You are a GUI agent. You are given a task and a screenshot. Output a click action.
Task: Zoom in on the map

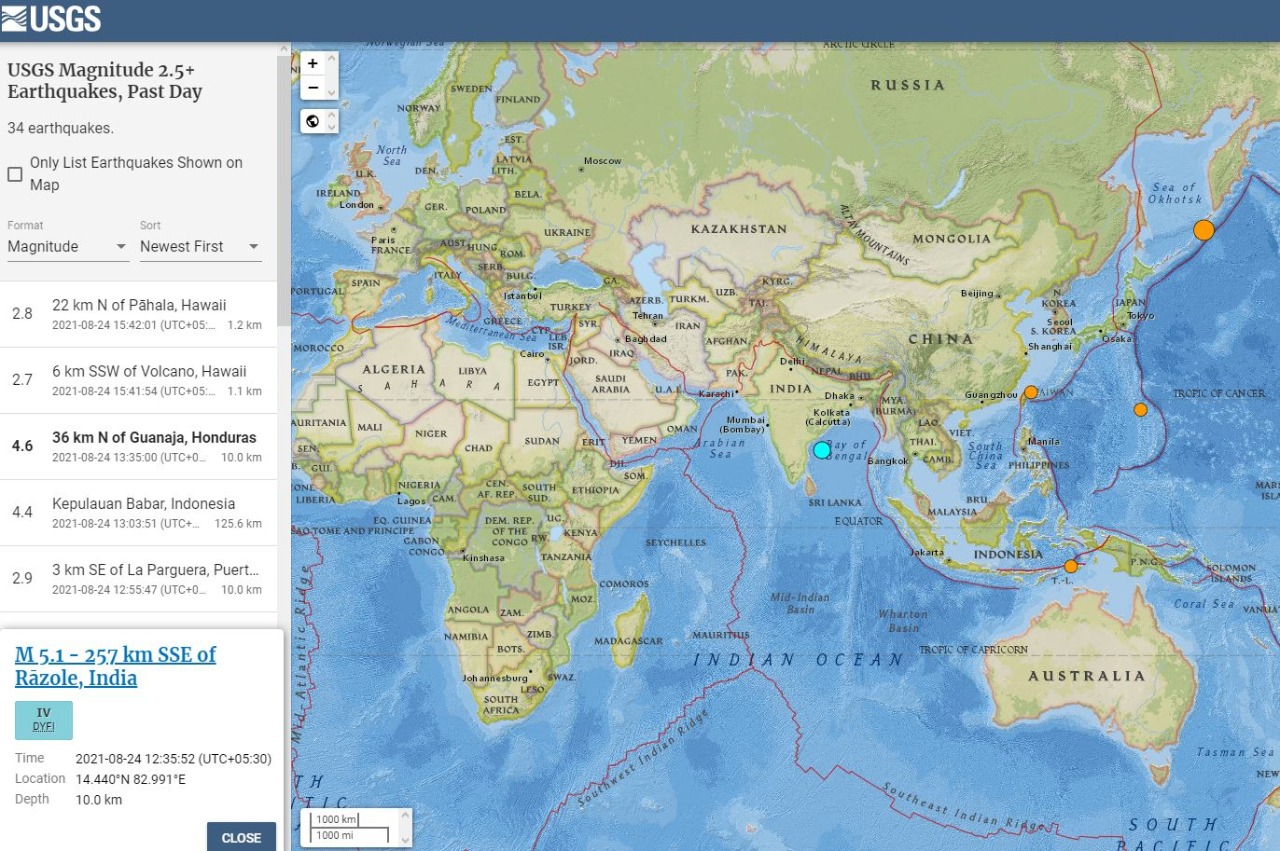coord(313,63)
